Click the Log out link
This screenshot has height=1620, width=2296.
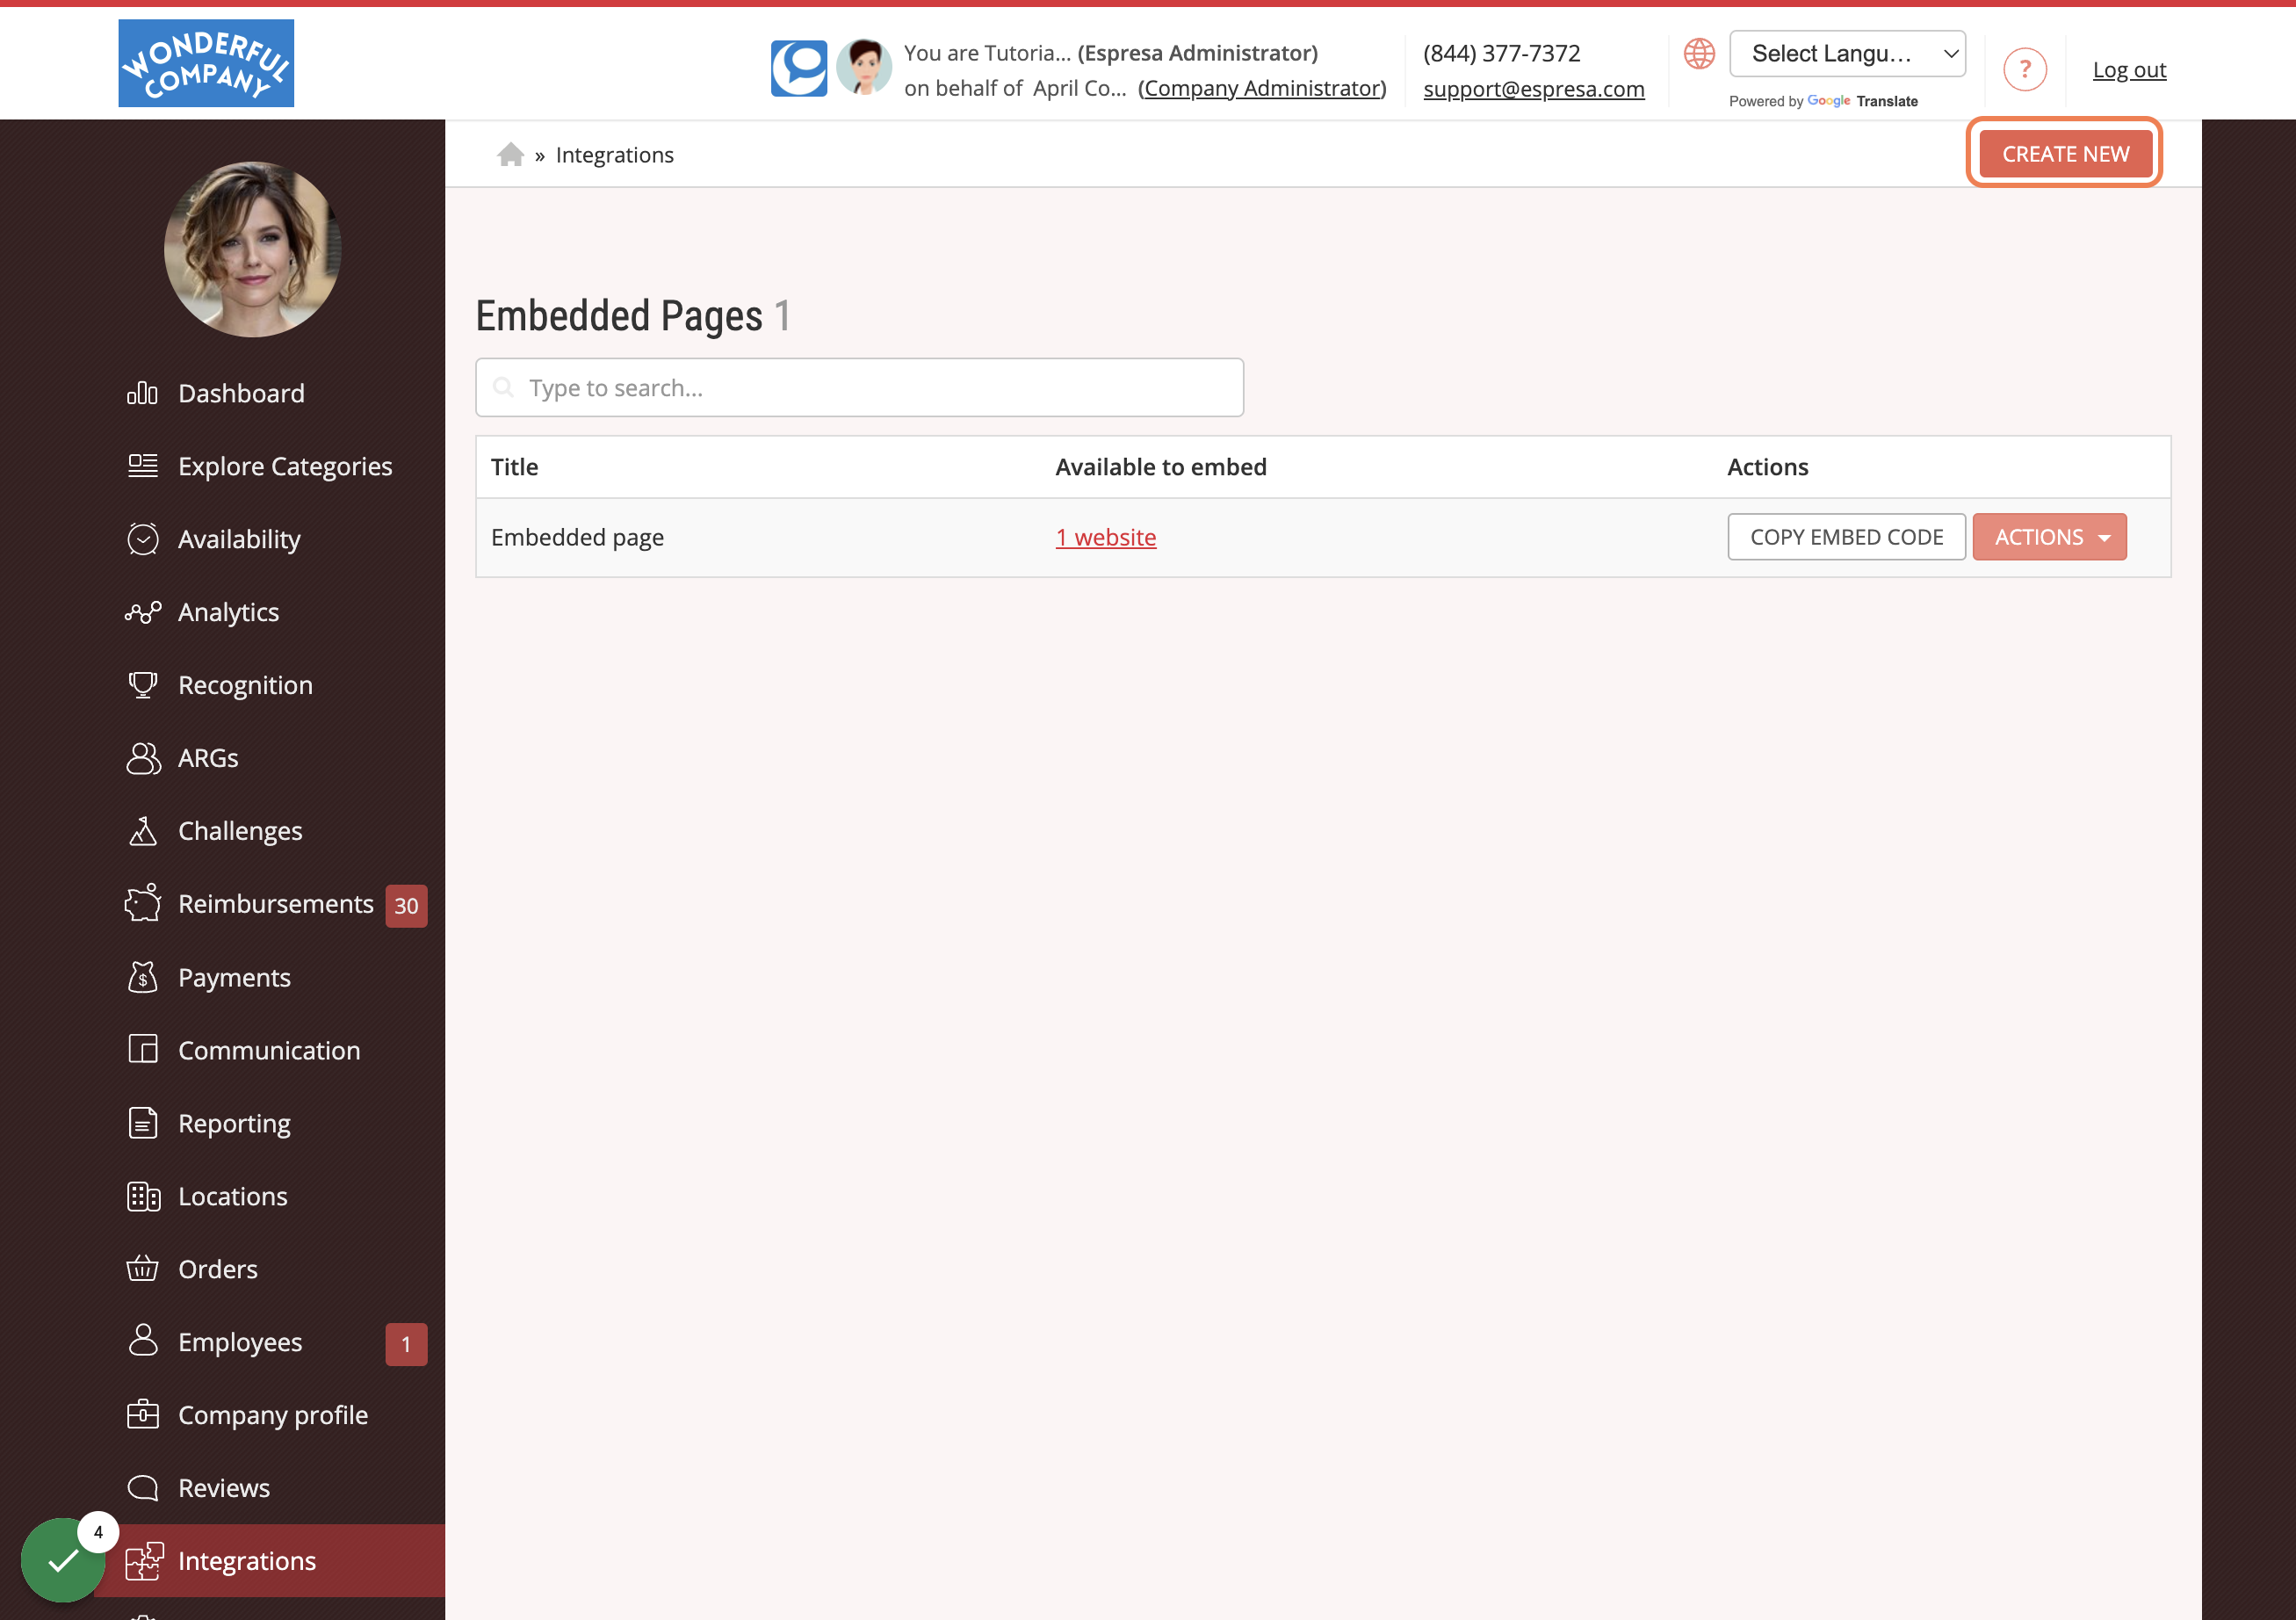point(2128,69)
